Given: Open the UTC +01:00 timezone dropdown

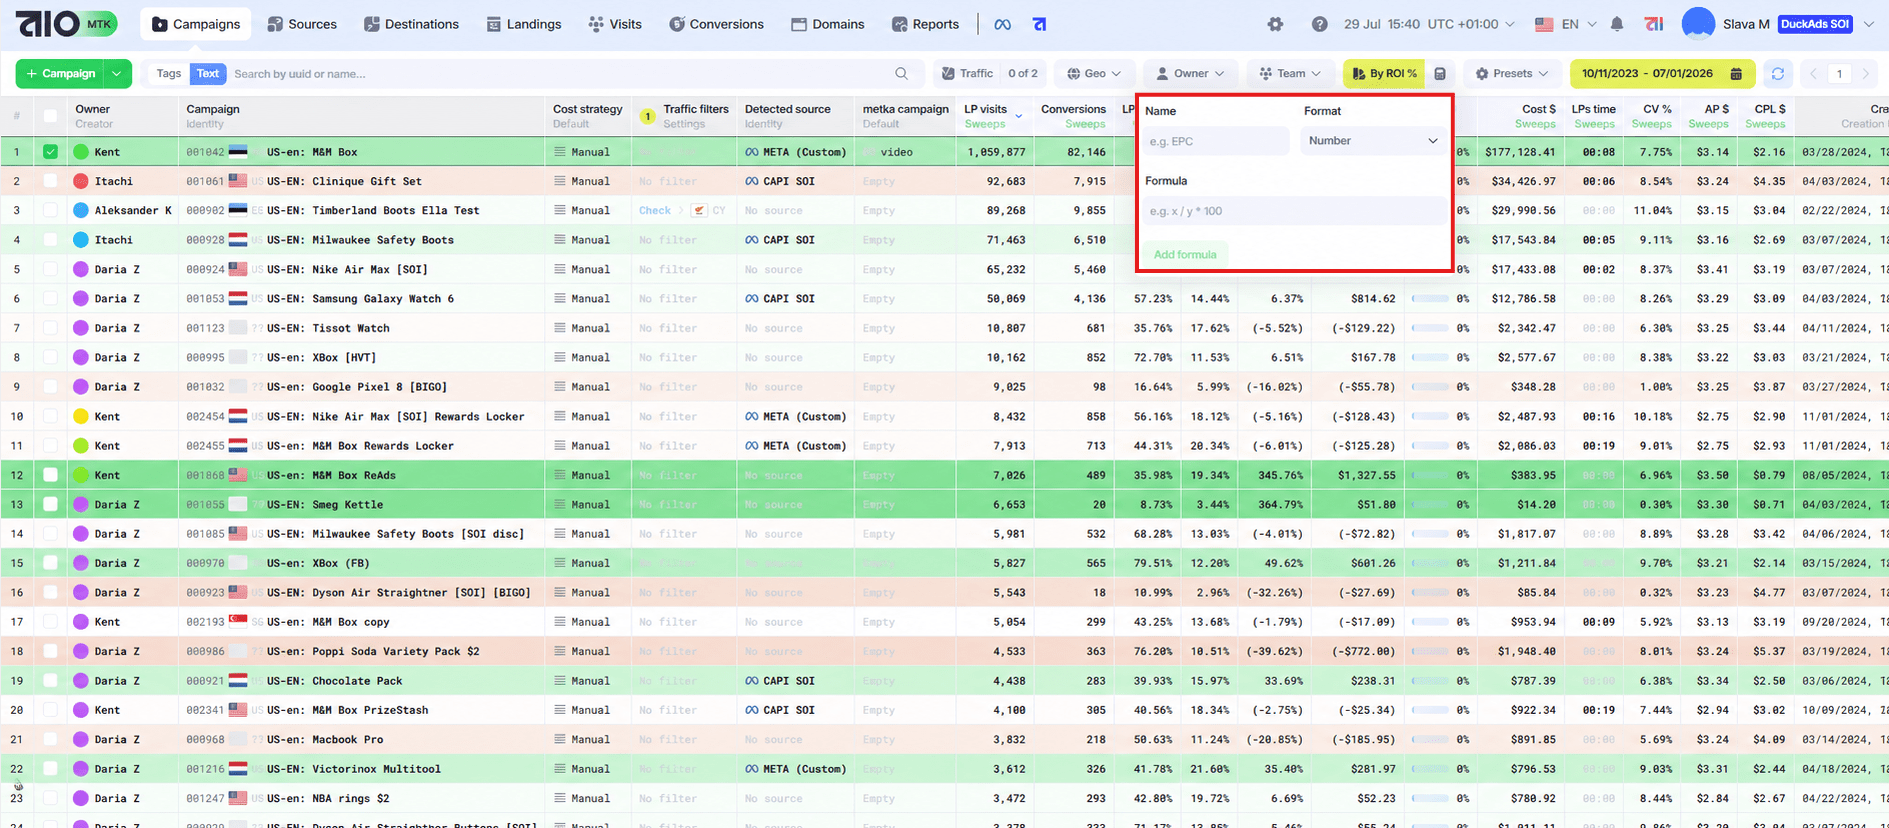Looking at the screenshot, I should 1470,24.
